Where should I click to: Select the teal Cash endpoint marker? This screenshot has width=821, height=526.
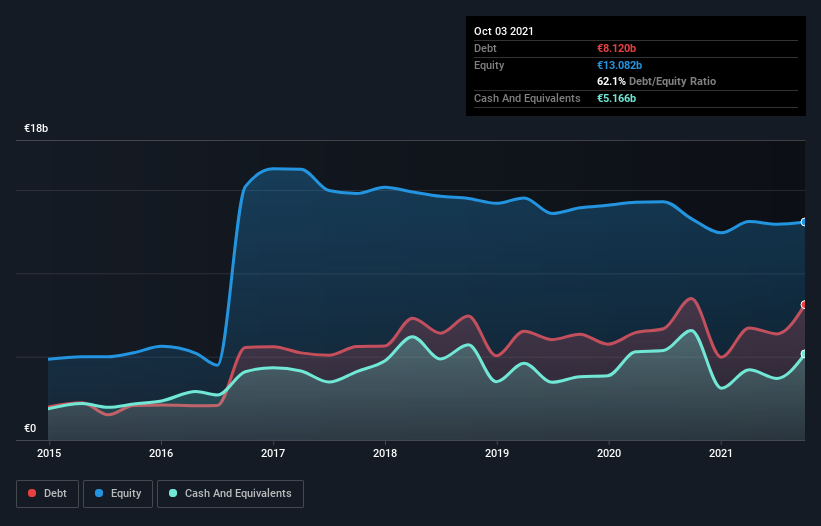pos(804,354)
